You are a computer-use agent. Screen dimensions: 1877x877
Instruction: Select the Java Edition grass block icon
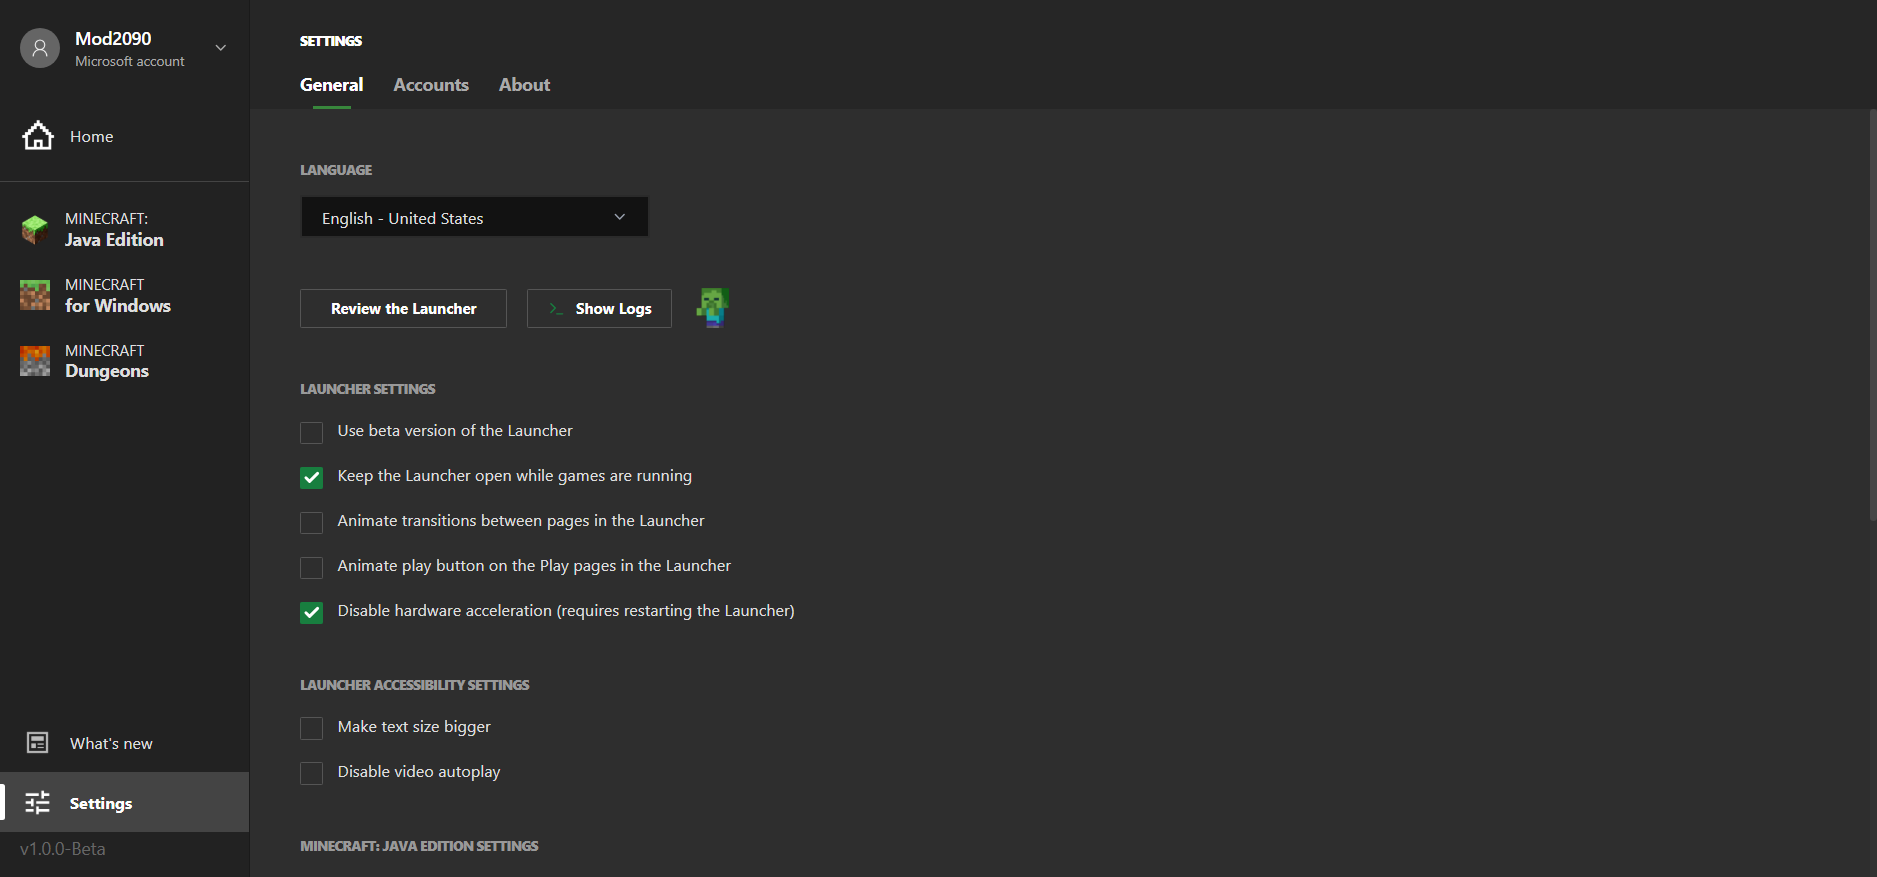[x=35, y=230]
